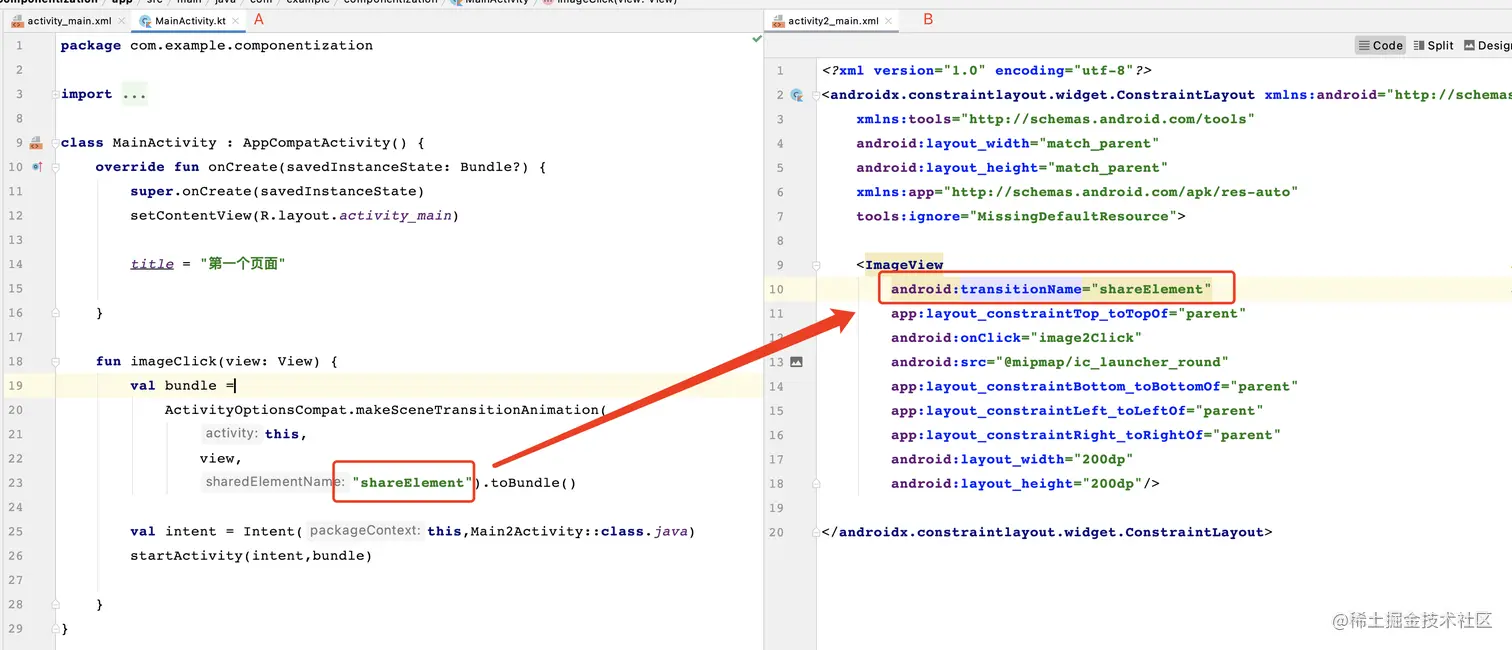Close the activity_main.xml editor tab
The width and height of the screenshot is (1512, 650).
pyautogui.click(x=122, y=21)
